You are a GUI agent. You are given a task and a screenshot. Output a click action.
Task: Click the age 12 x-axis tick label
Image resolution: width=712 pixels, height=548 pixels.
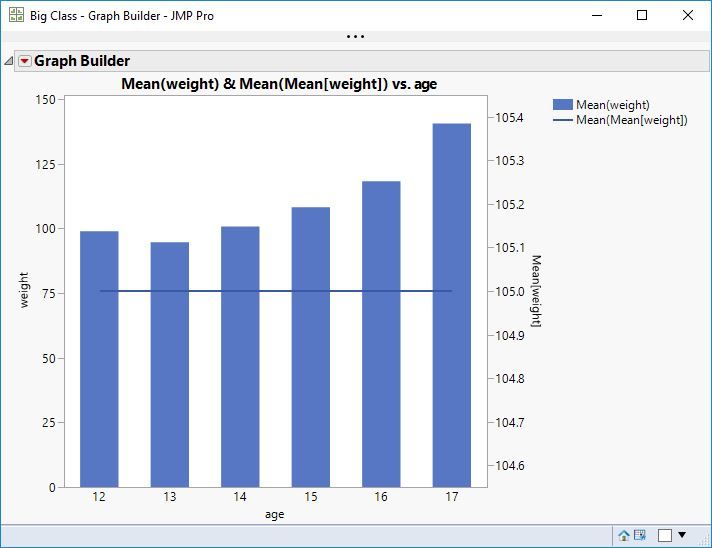tap(99, 497)
